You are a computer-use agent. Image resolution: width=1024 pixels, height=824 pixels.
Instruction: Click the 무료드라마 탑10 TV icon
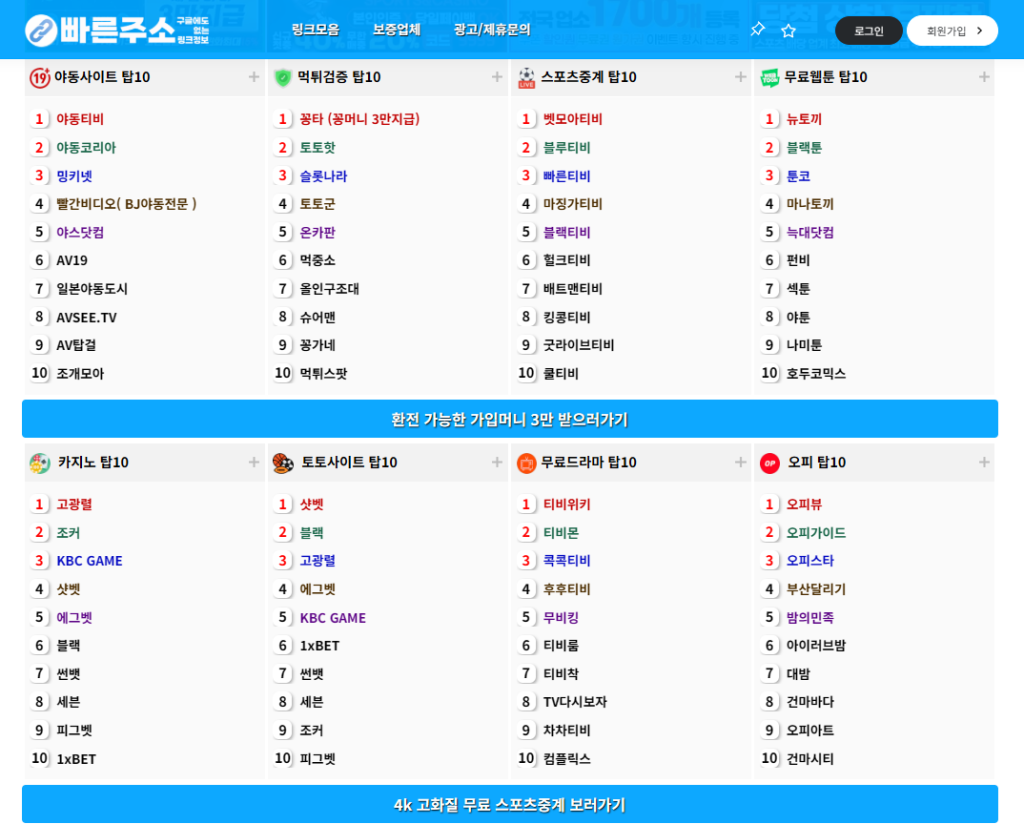[x=526, y=463]
